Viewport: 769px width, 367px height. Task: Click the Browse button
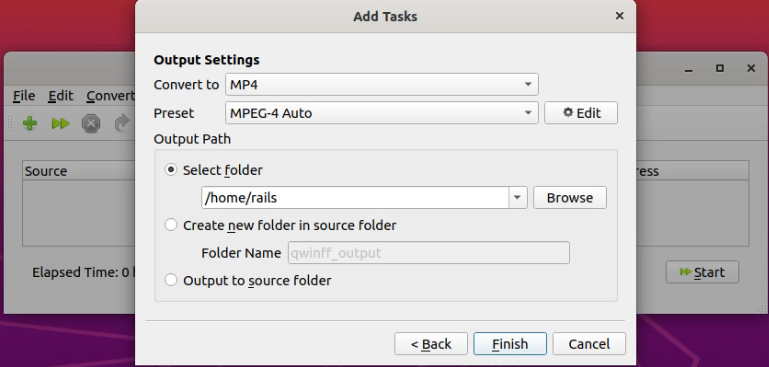point(570,198)
